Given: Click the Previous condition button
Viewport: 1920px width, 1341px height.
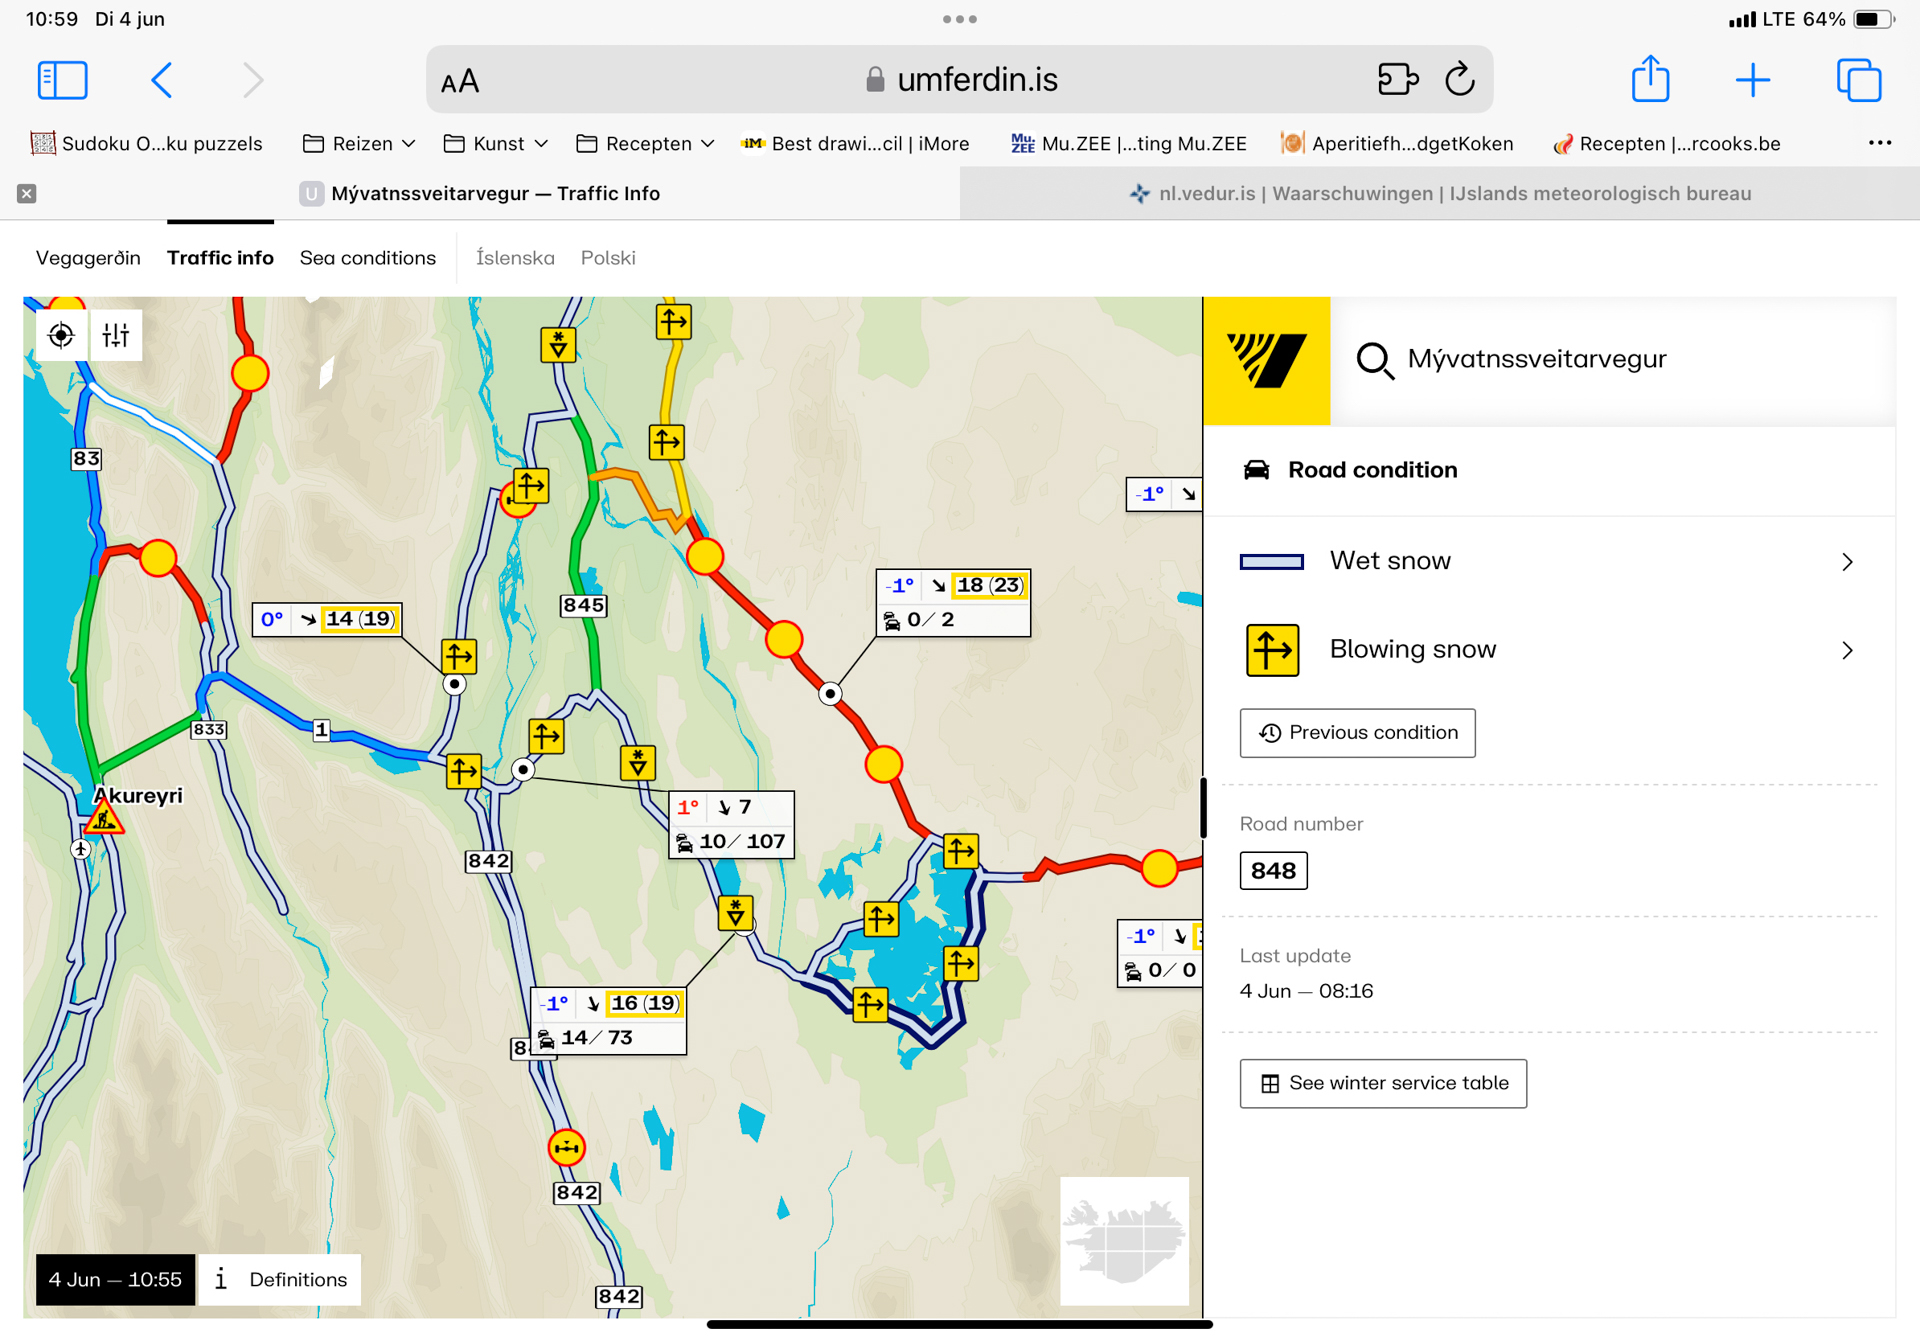Looking at the screenshot, I should point(1357,733).
